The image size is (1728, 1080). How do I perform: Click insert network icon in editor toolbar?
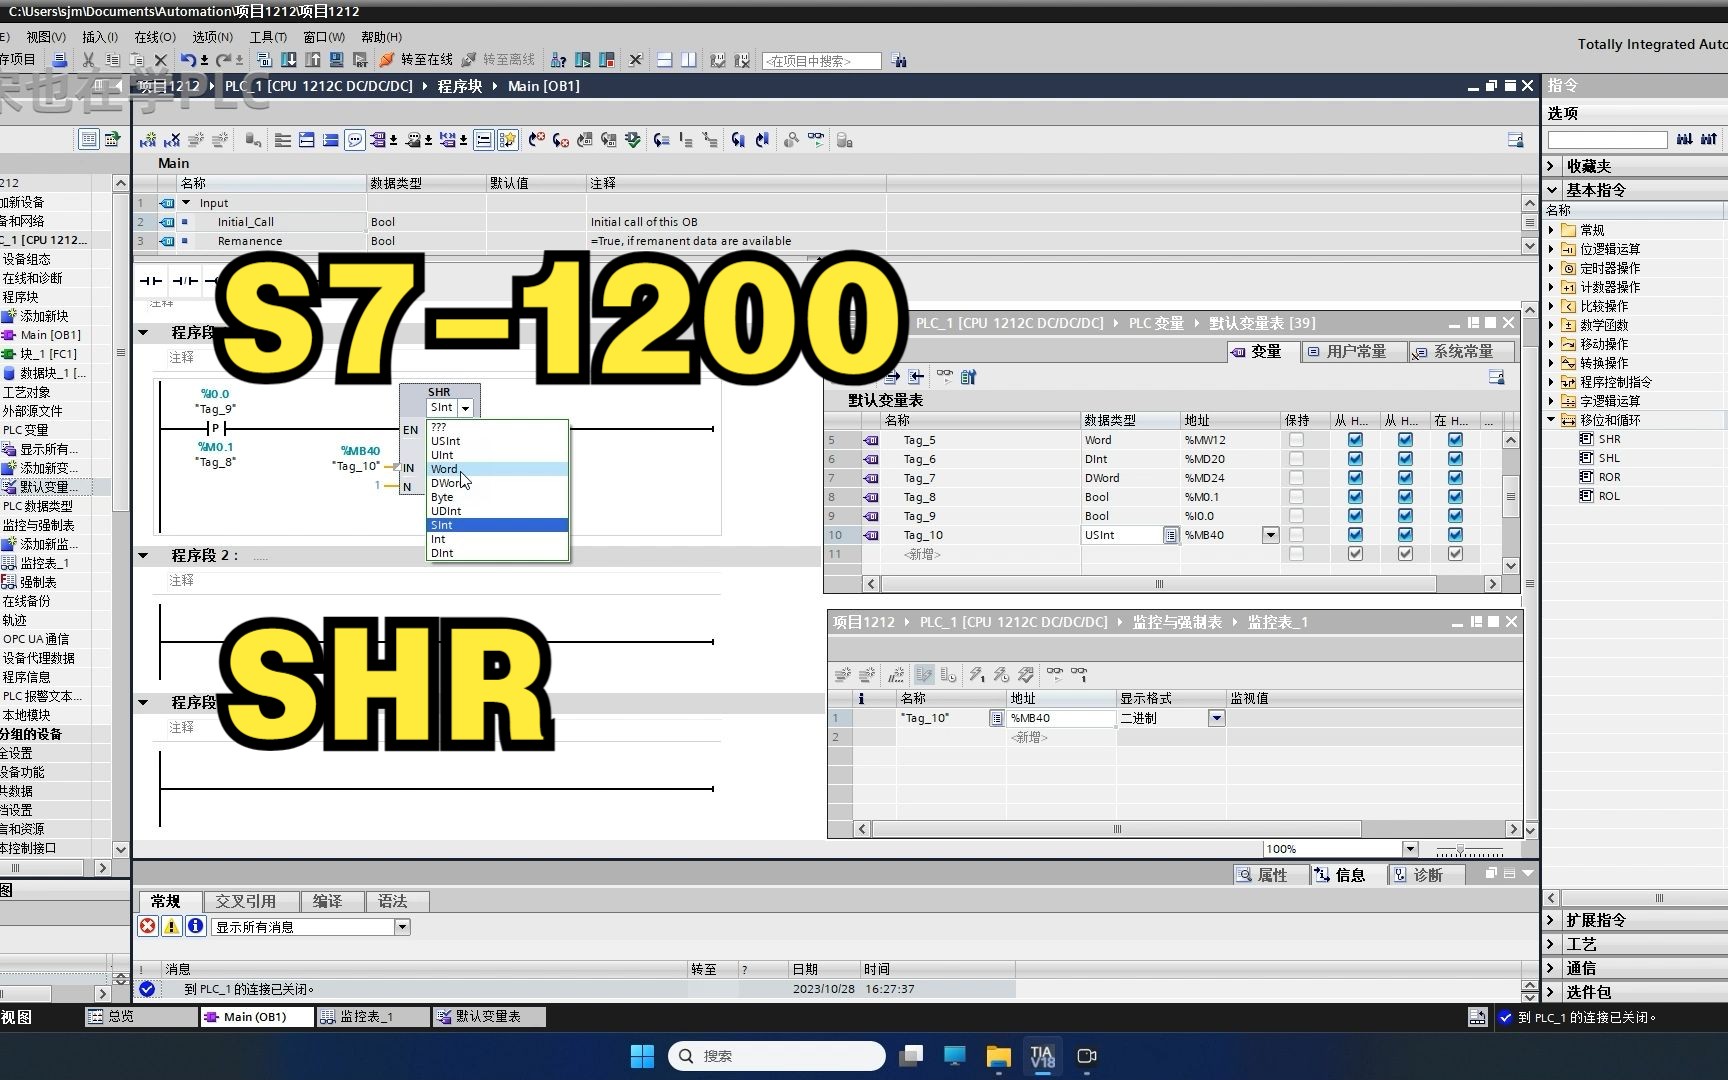click(148, 140)
